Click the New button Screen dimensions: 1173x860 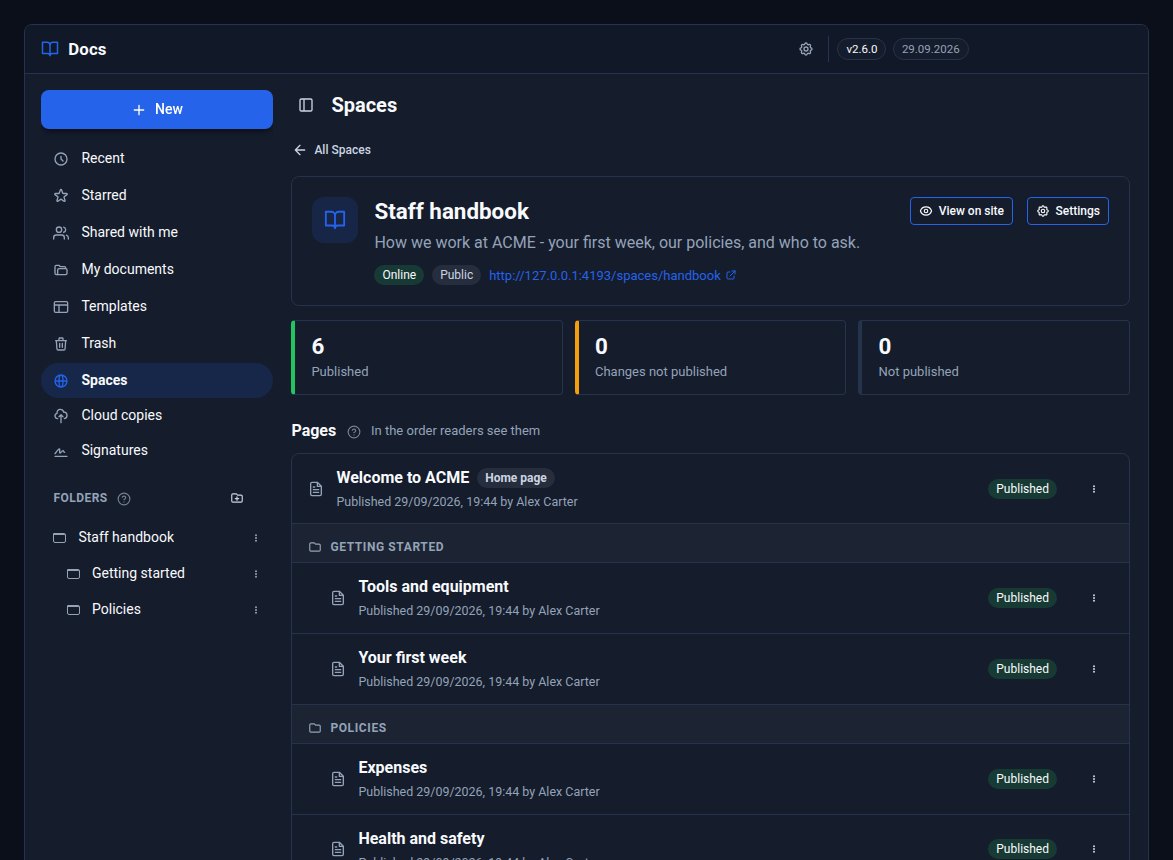click(x=157, y=109)
